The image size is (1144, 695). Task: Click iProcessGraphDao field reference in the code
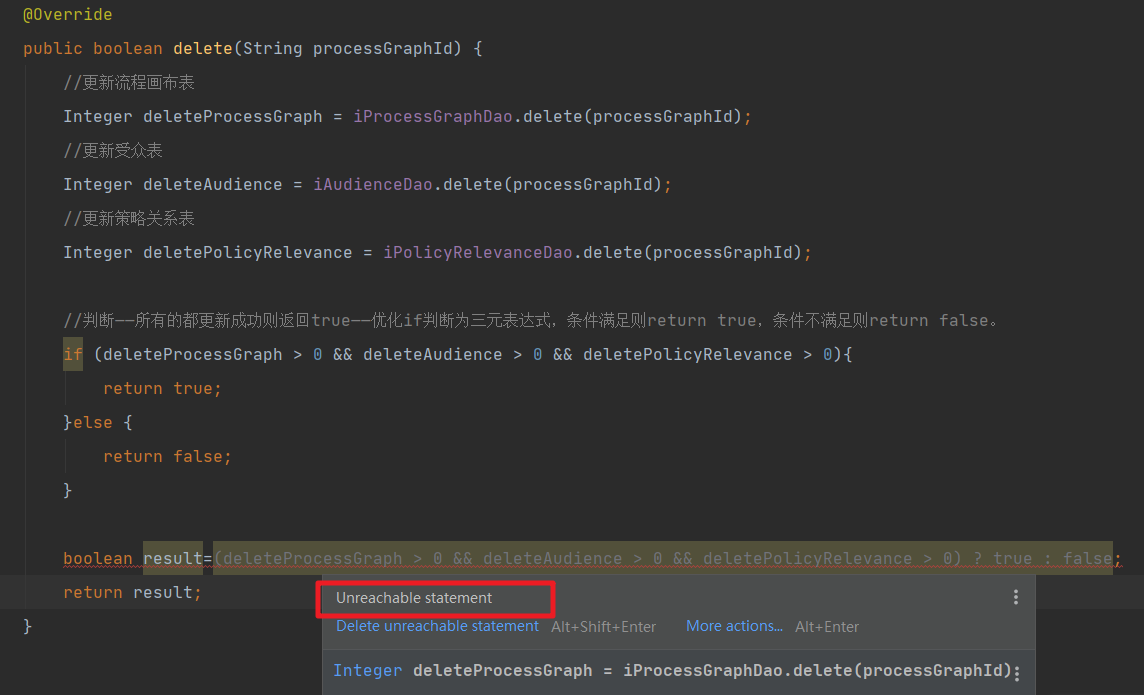[x=433, y=117]
